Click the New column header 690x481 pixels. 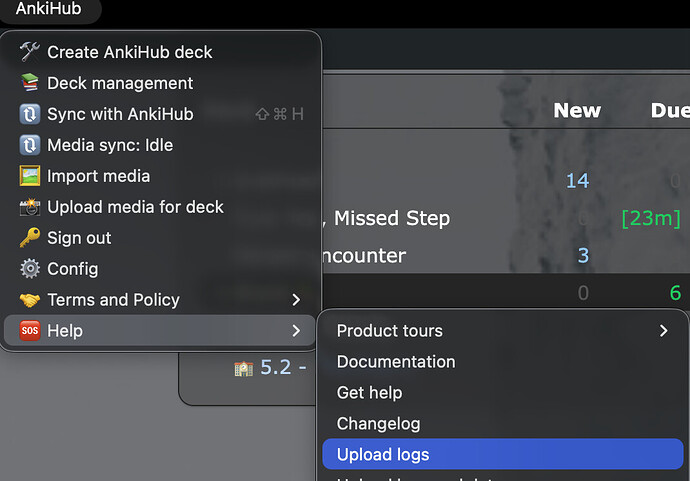click(577, 110)
